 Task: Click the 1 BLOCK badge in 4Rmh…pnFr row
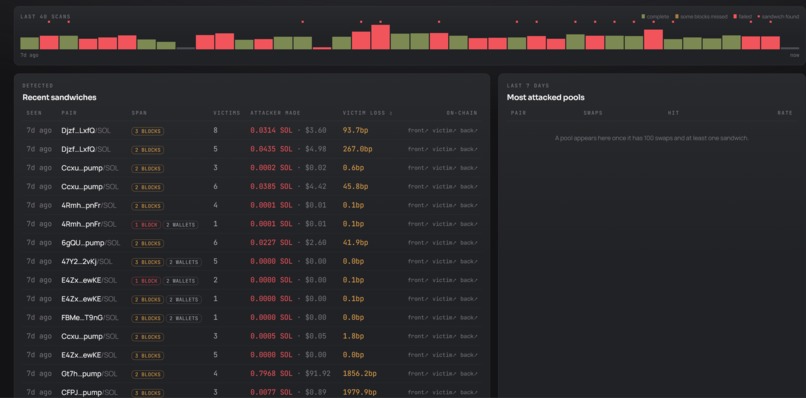(146, 225)
